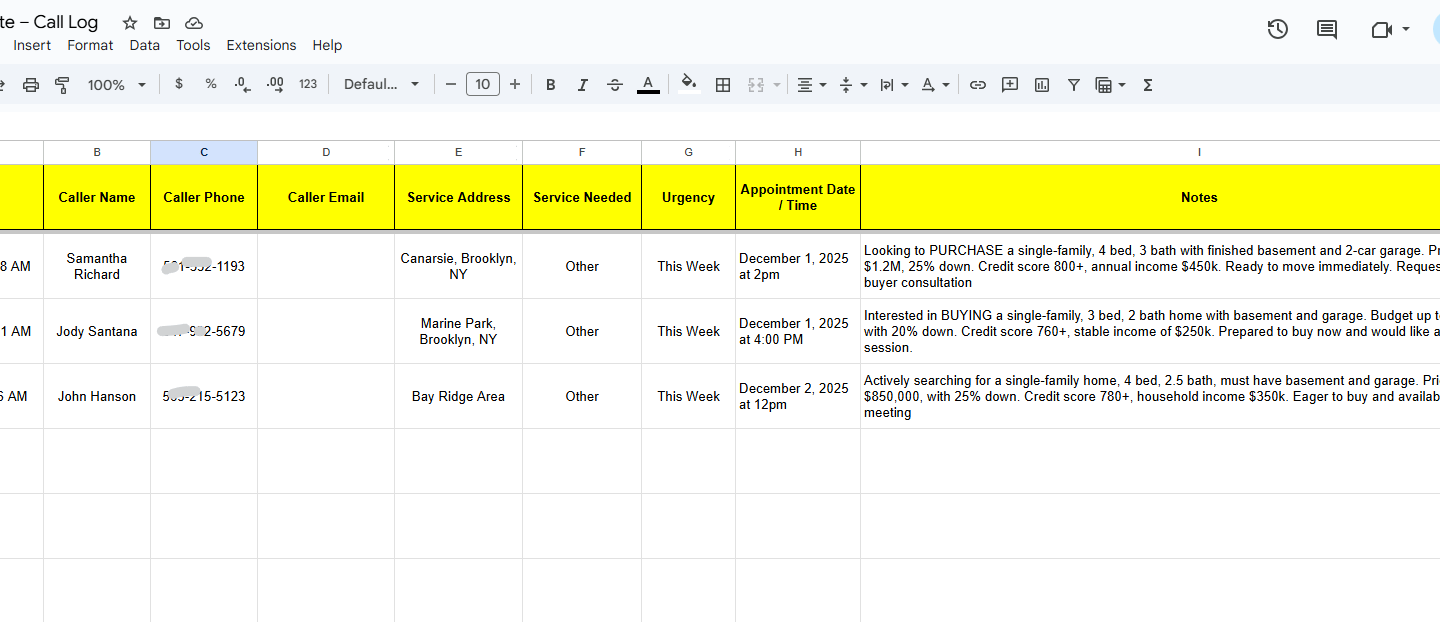1440x622 pixels.
Task: Print the spreadsheet
Action: point(31,85)
